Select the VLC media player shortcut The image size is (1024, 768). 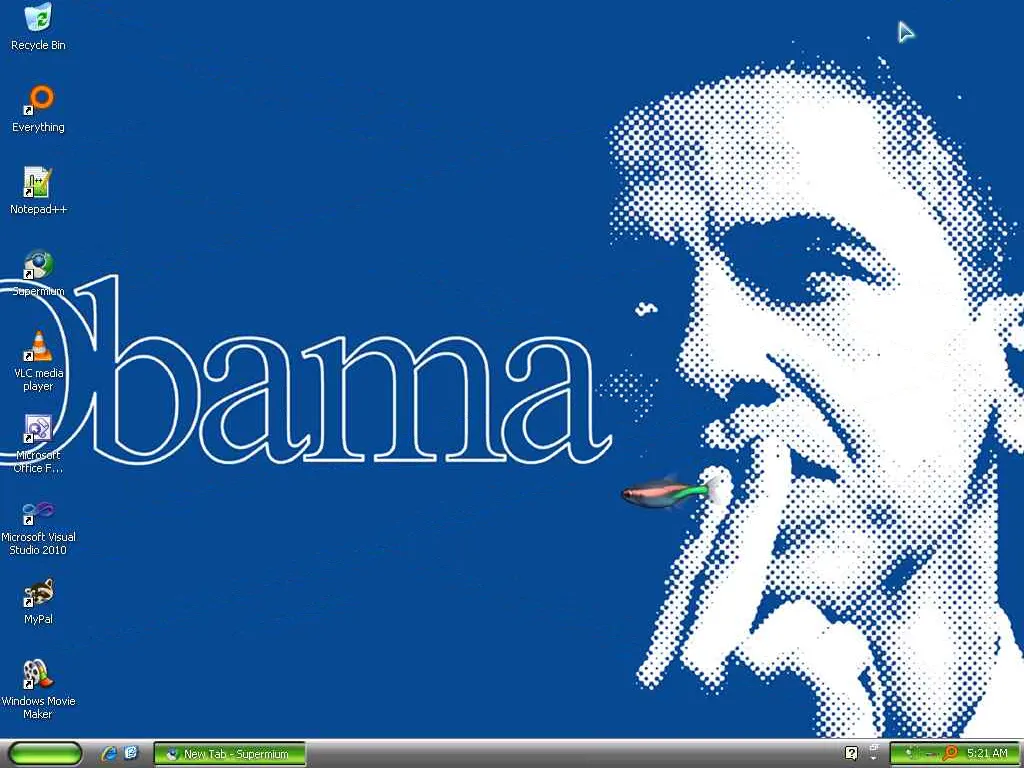click(38, 361)
